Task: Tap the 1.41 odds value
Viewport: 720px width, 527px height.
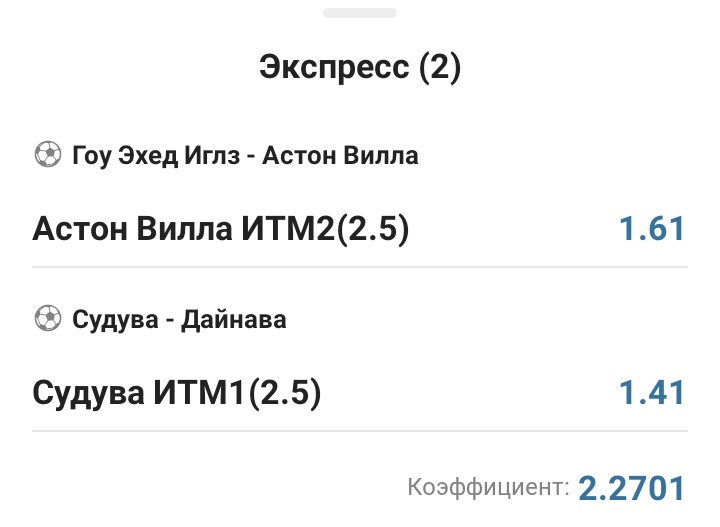Action: 651,393
